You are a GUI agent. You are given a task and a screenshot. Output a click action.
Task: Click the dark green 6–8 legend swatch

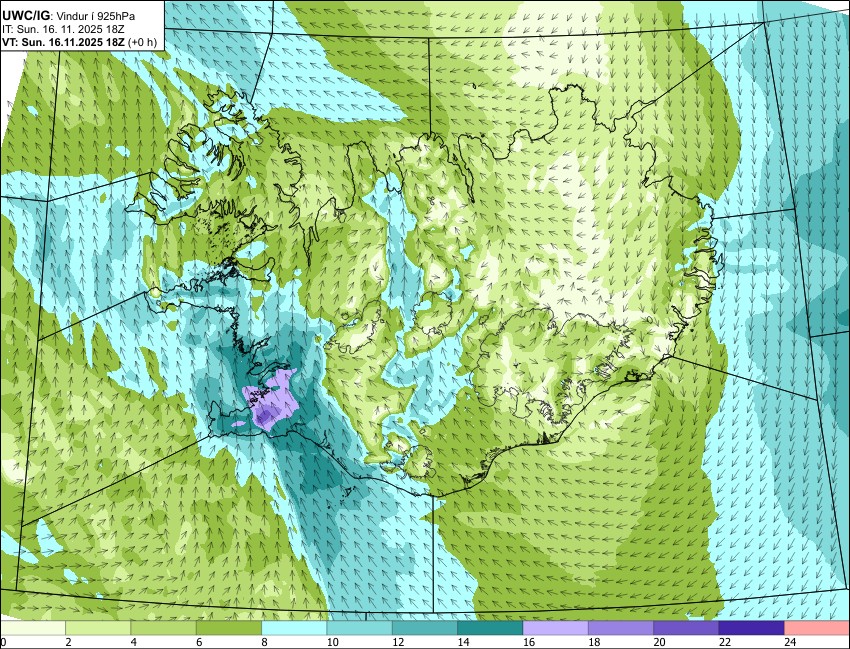(229, 628)
